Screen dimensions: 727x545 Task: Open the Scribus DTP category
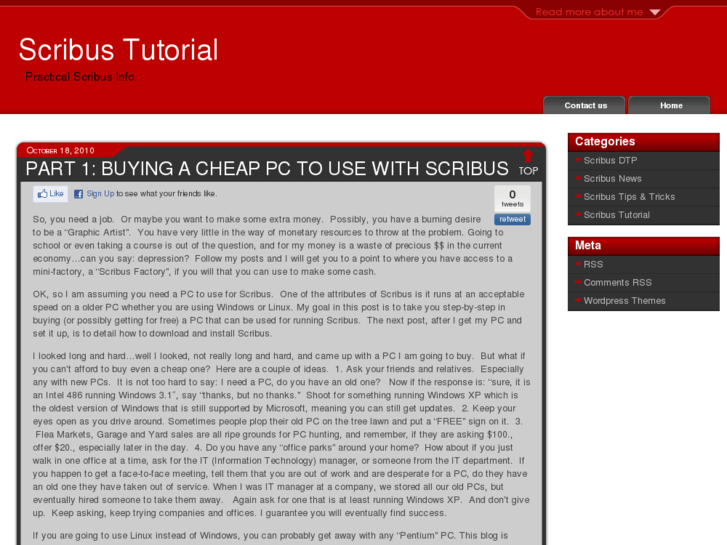click(610, 160)
